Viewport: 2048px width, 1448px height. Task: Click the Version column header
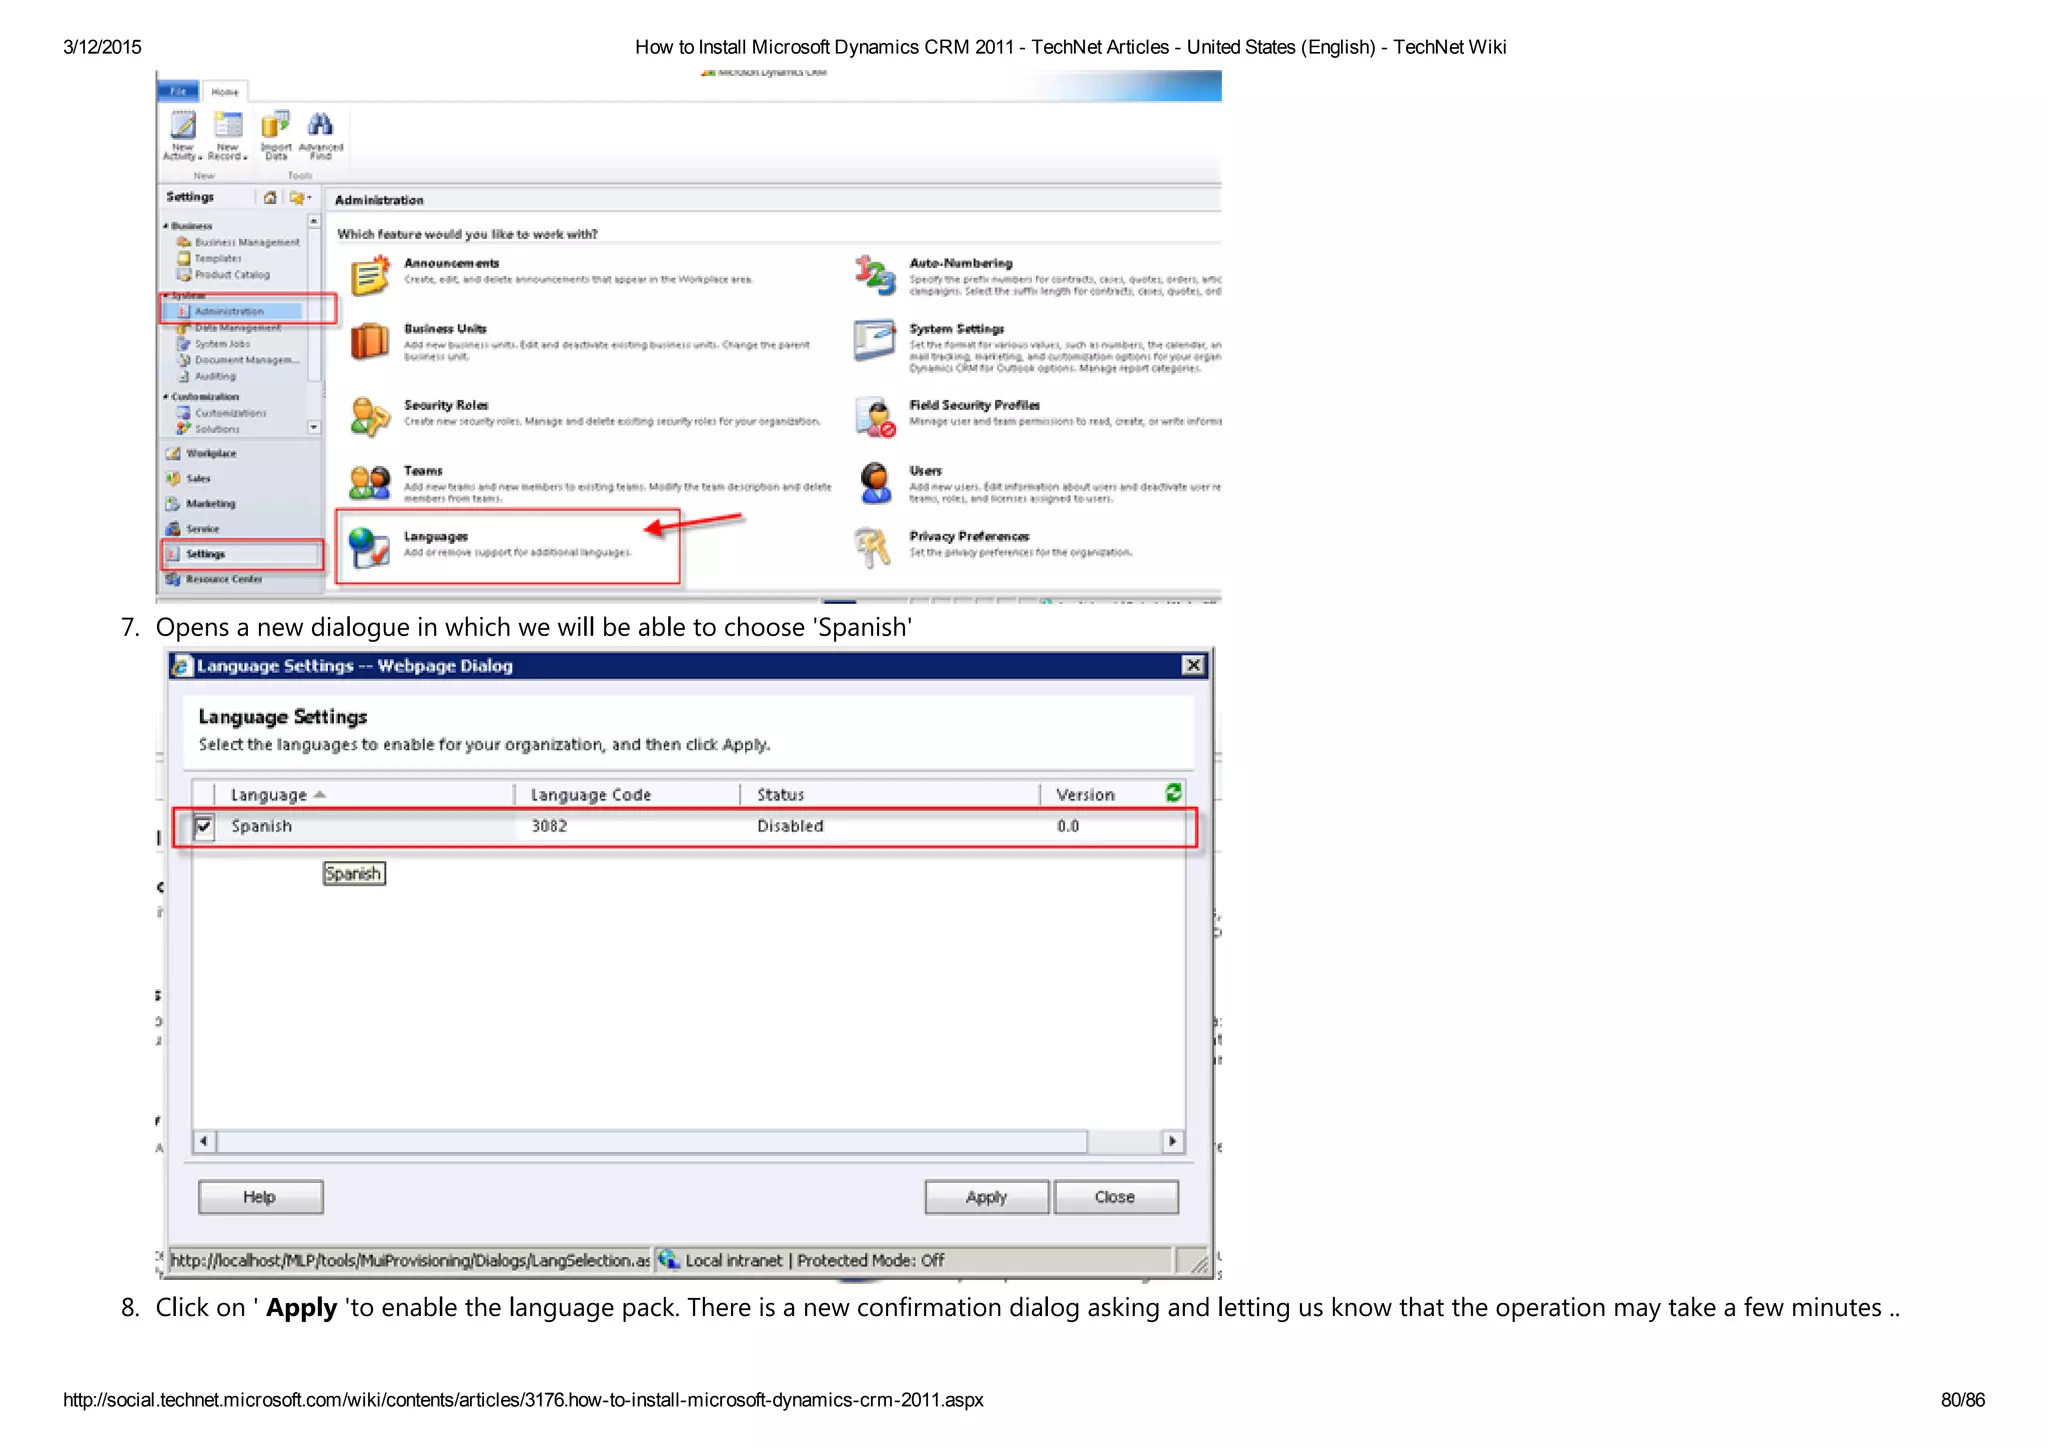pyautogui.click(x=1085, y=795)
